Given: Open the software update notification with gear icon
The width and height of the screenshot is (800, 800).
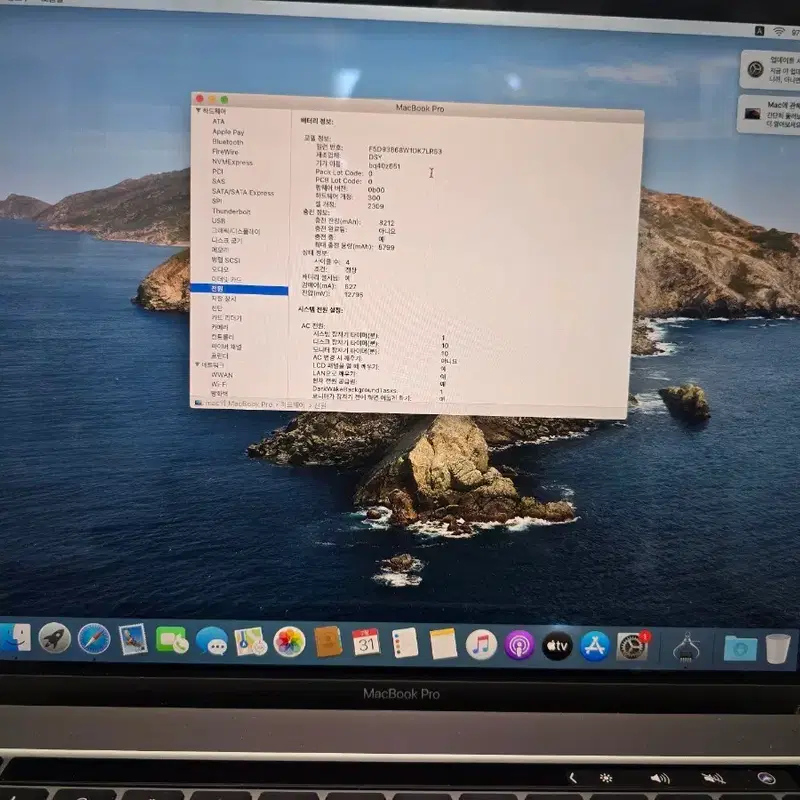Looking at the screenshot, I should click(x=770, y=69).
